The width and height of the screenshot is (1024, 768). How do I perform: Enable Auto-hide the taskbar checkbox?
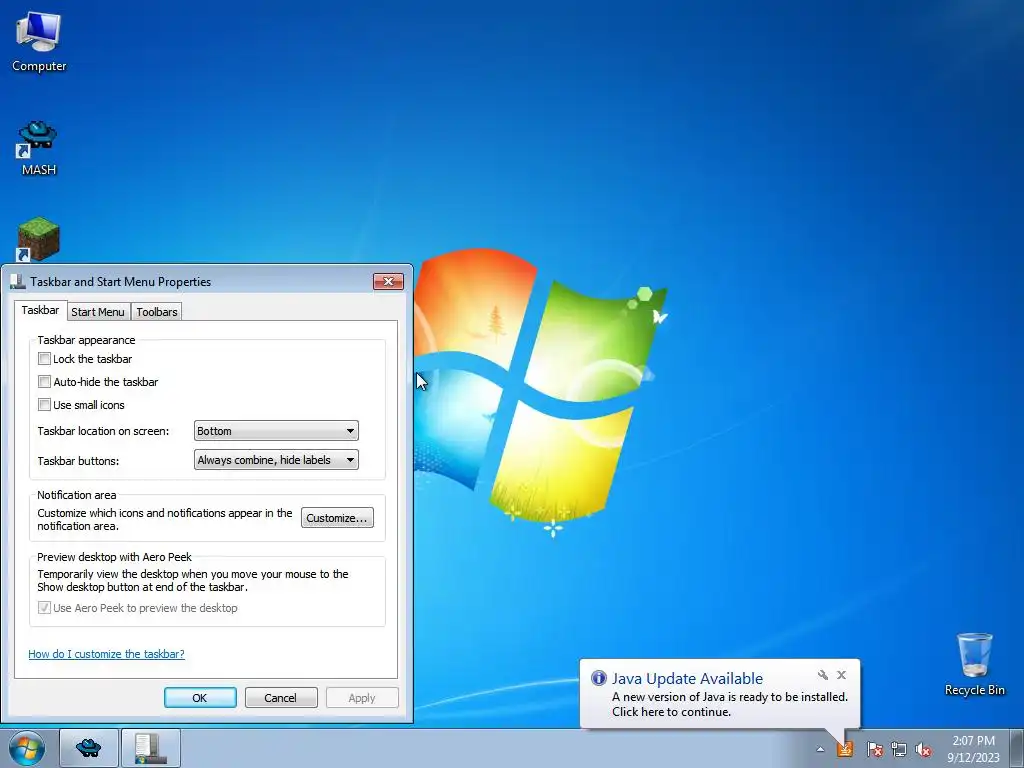[44, 381]
